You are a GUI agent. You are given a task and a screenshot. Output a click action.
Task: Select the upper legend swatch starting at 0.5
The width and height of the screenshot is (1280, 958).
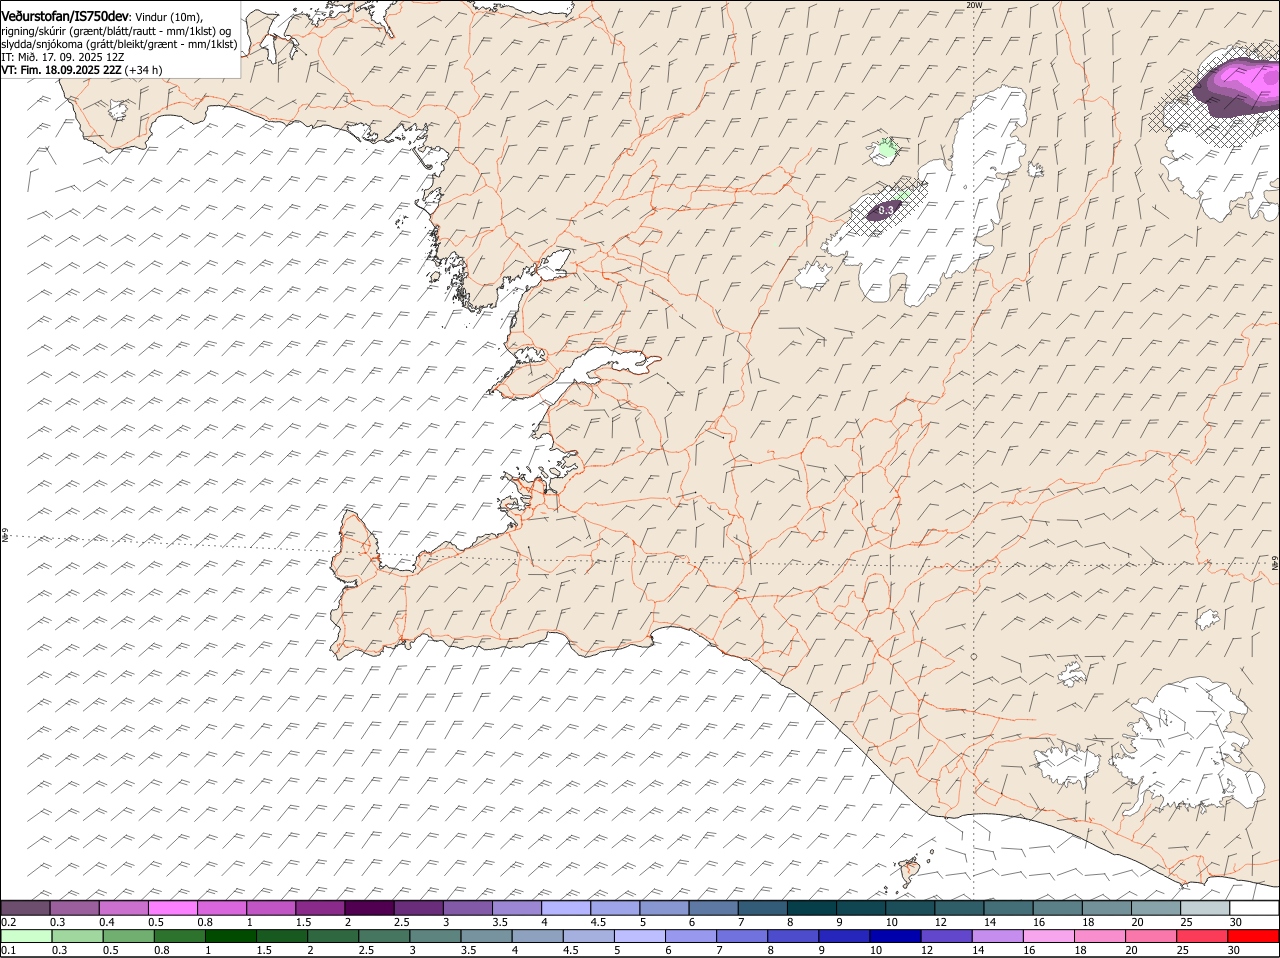pyautogui.click(x=172, y=908)
